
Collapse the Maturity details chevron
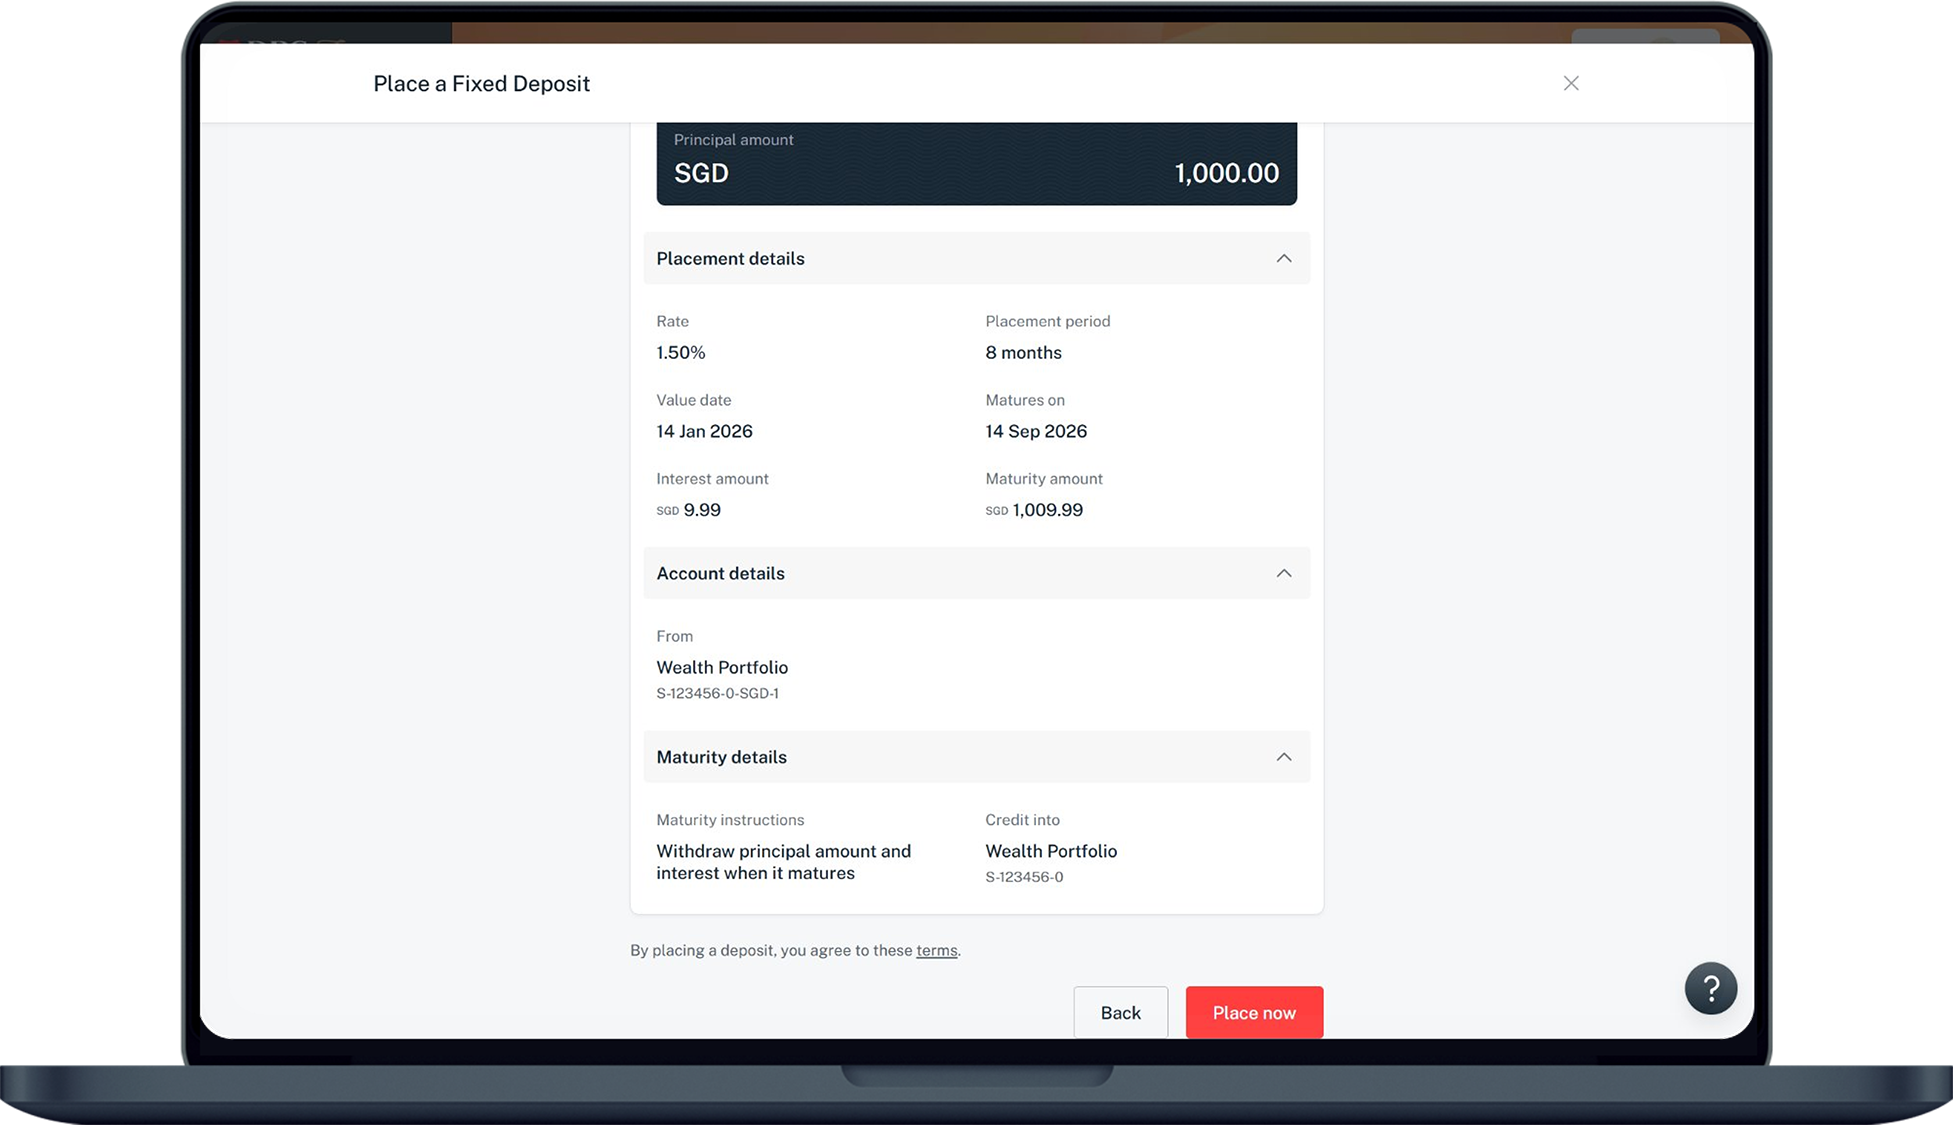[1284, 757]
